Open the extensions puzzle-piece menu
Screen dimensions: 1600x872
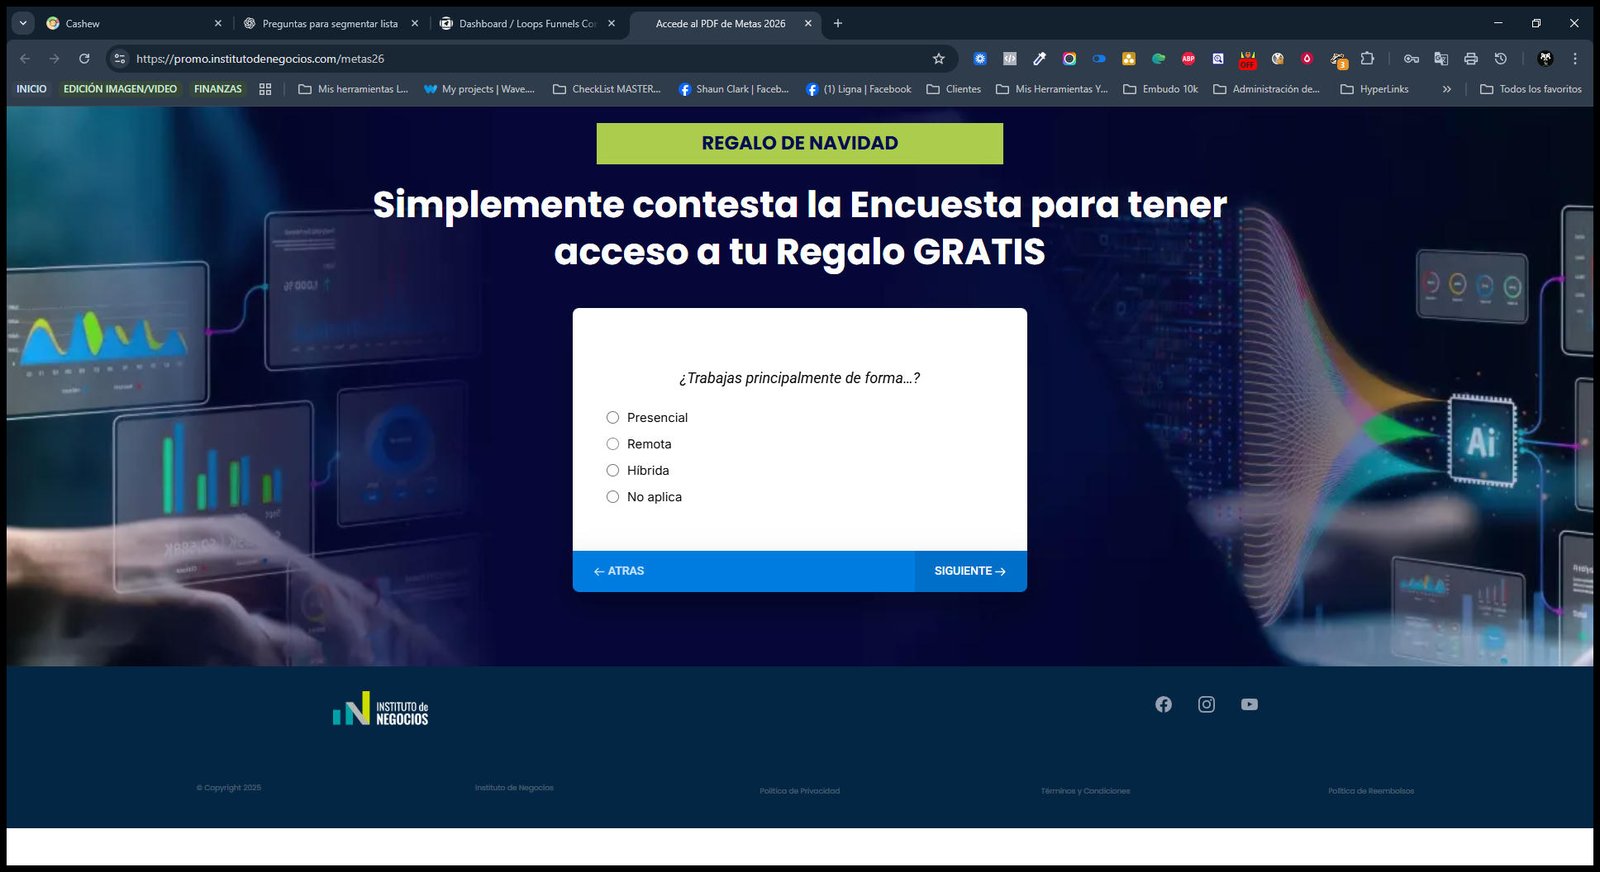[x=1367, y=59]
